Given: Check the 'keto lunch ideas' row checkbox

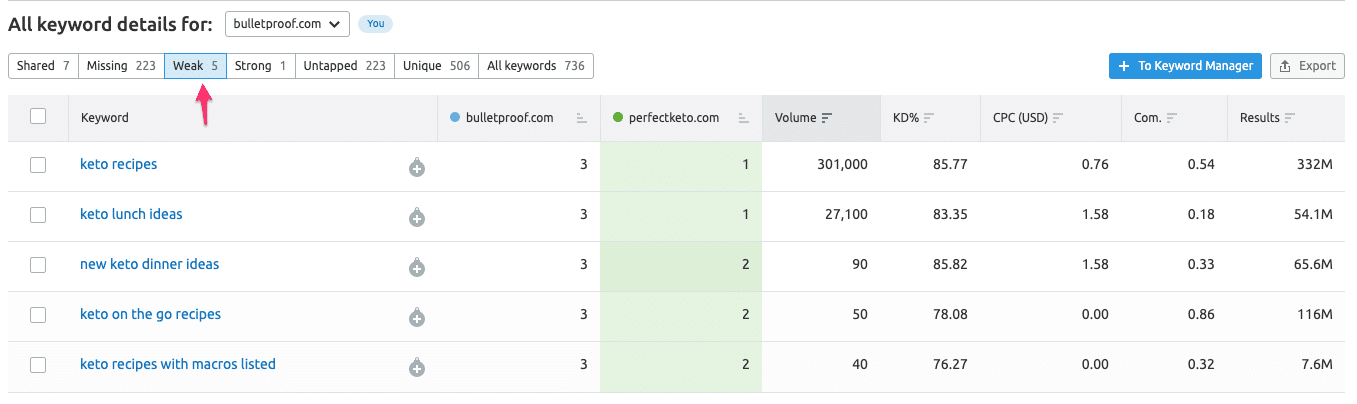Looking at the screenshot, I should pyautogui.click(x=38, y=215).
